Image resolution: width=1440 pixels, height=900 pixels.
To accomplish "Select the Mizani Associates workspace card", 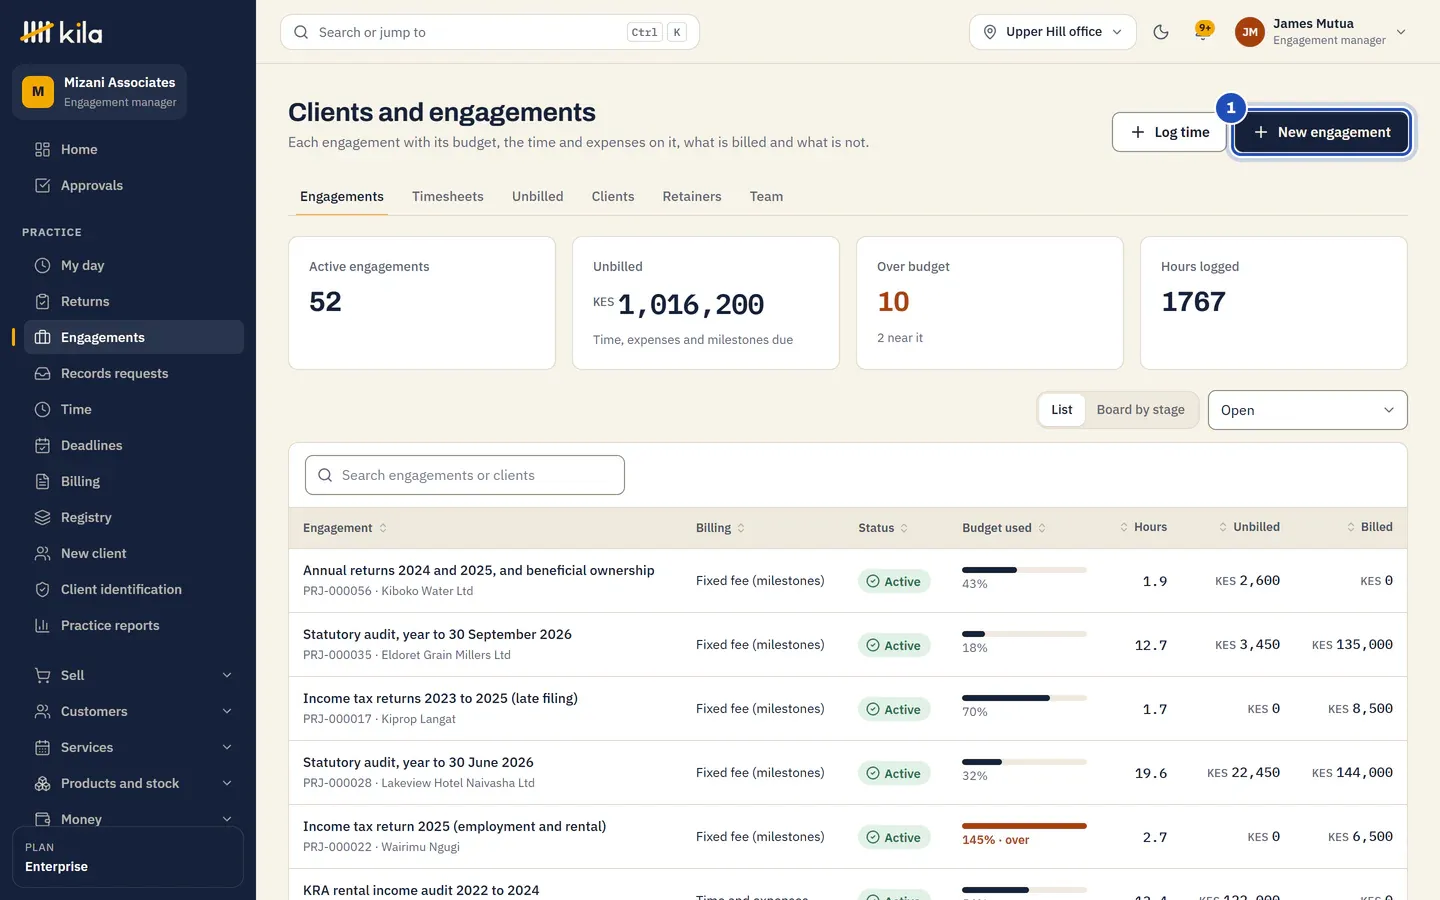I will pos(100,92).
